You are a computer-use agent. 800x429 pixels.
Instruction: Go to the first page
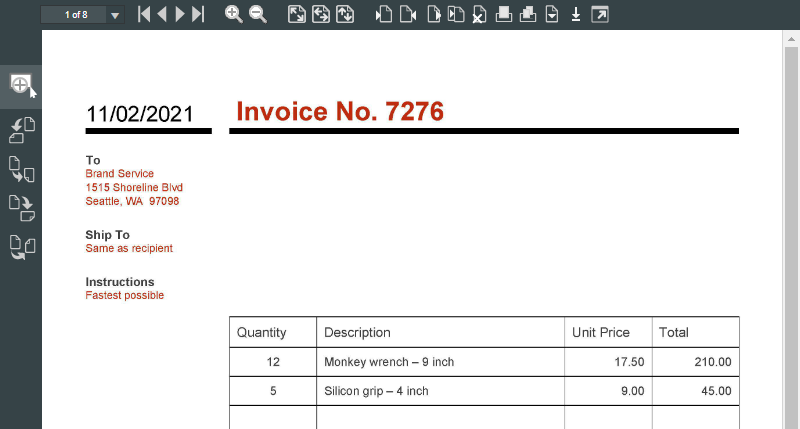pyautogui.click(x=144, y=14)
